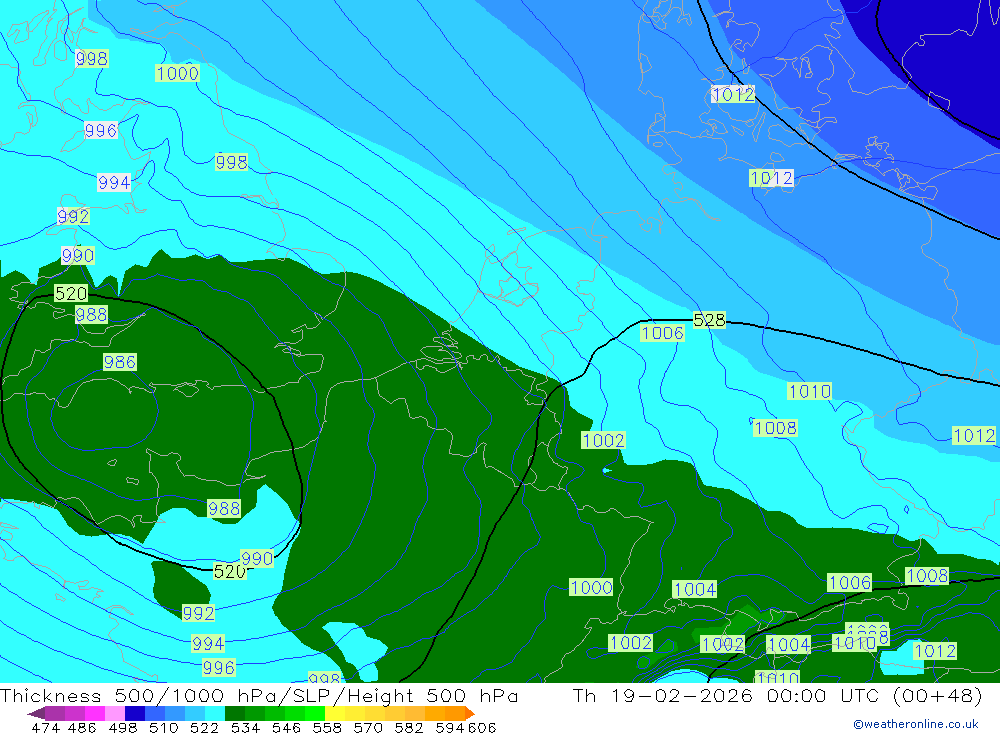1000x733 pixels.
Task: Click the legend value 546
Action: 286,727
